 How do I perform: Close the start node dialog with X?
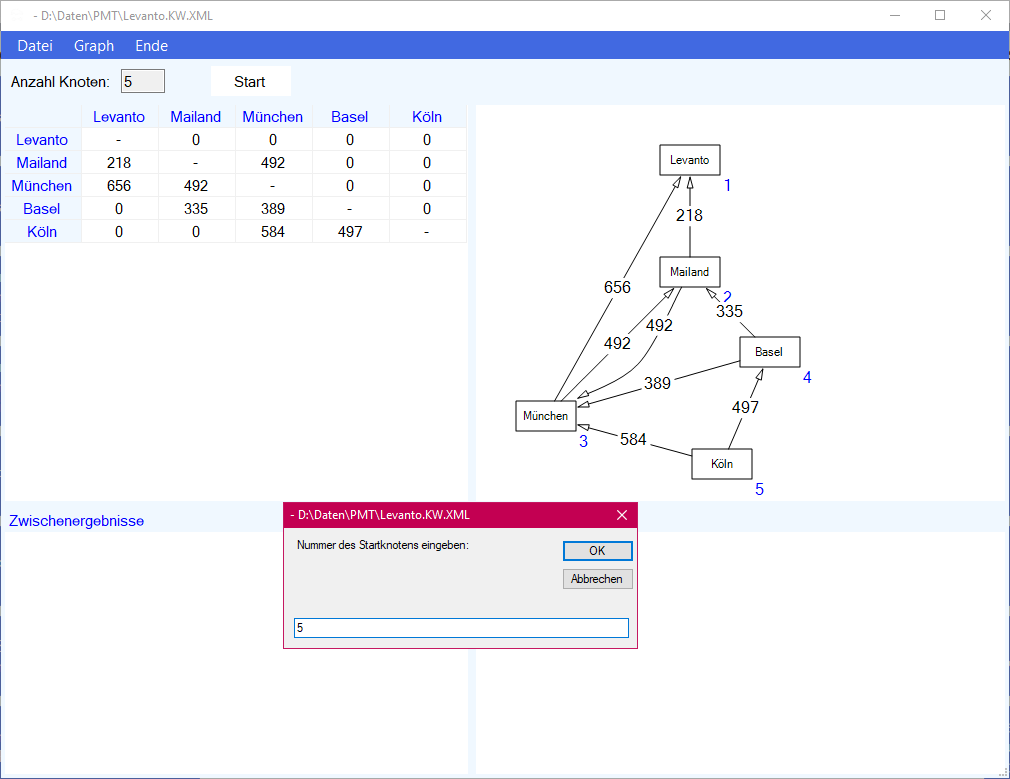[x=622, y=515]
